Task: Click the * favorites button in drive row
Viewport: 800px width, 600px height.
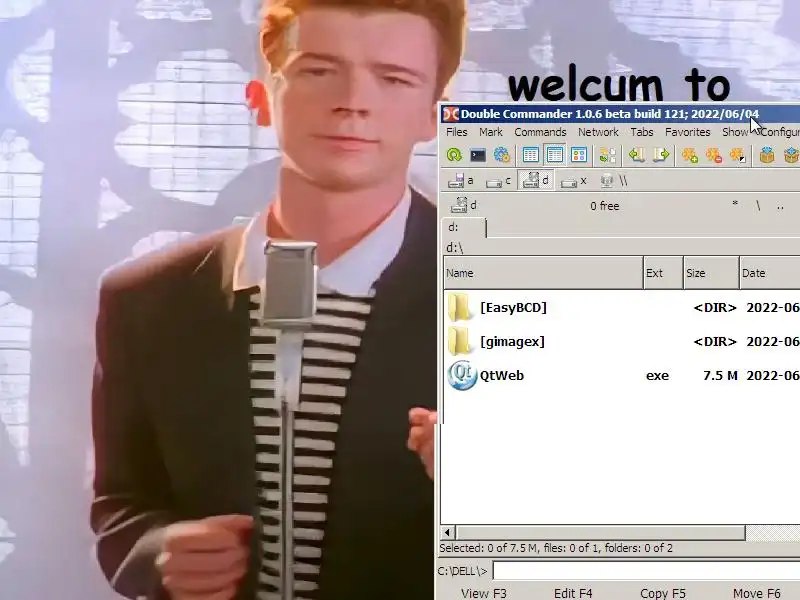Action: click(x=735, y=205)
